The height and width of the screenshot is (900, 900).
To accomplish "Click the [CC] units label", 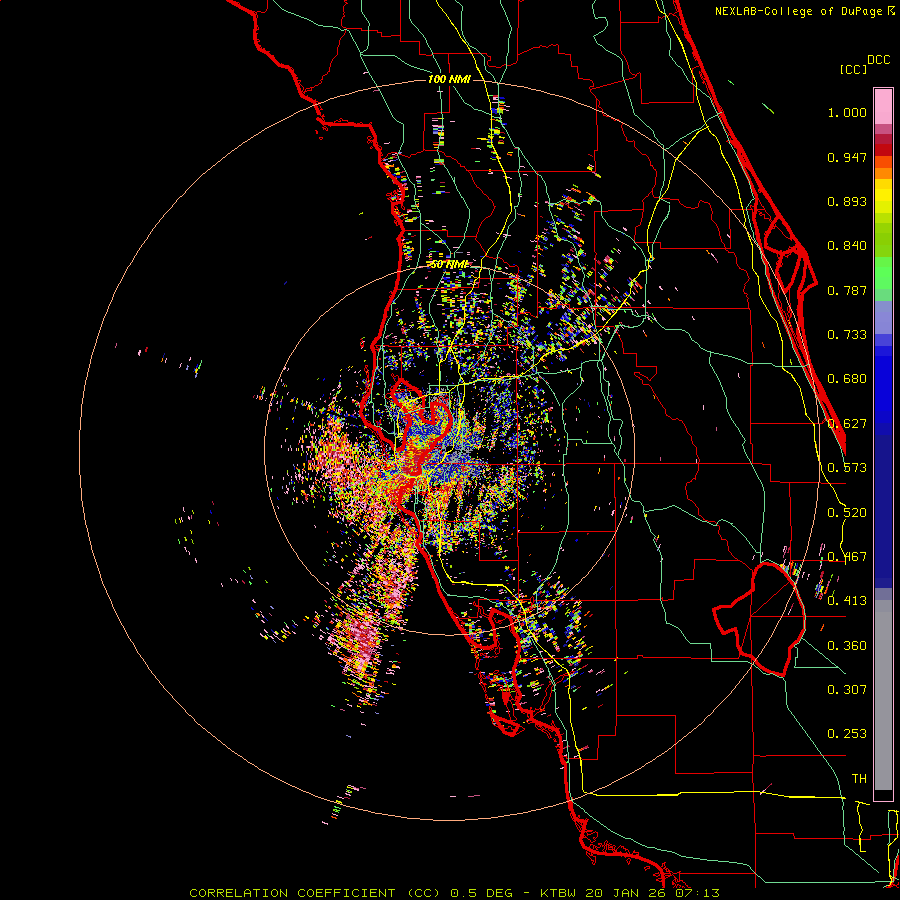I will (x=853, y=69).
